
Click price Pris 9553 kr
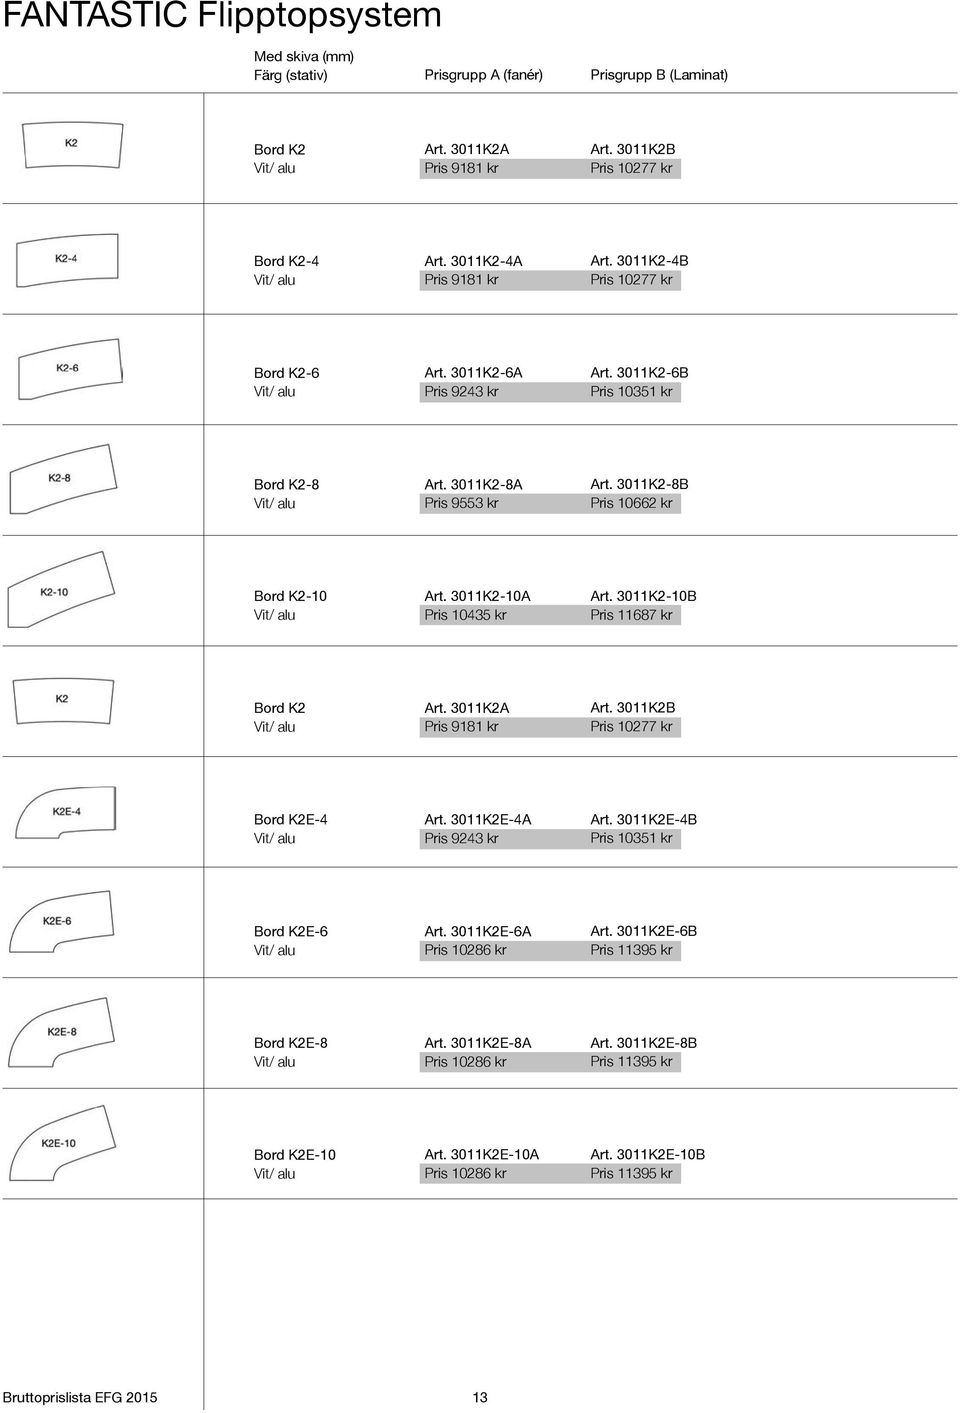pos(461,503)
